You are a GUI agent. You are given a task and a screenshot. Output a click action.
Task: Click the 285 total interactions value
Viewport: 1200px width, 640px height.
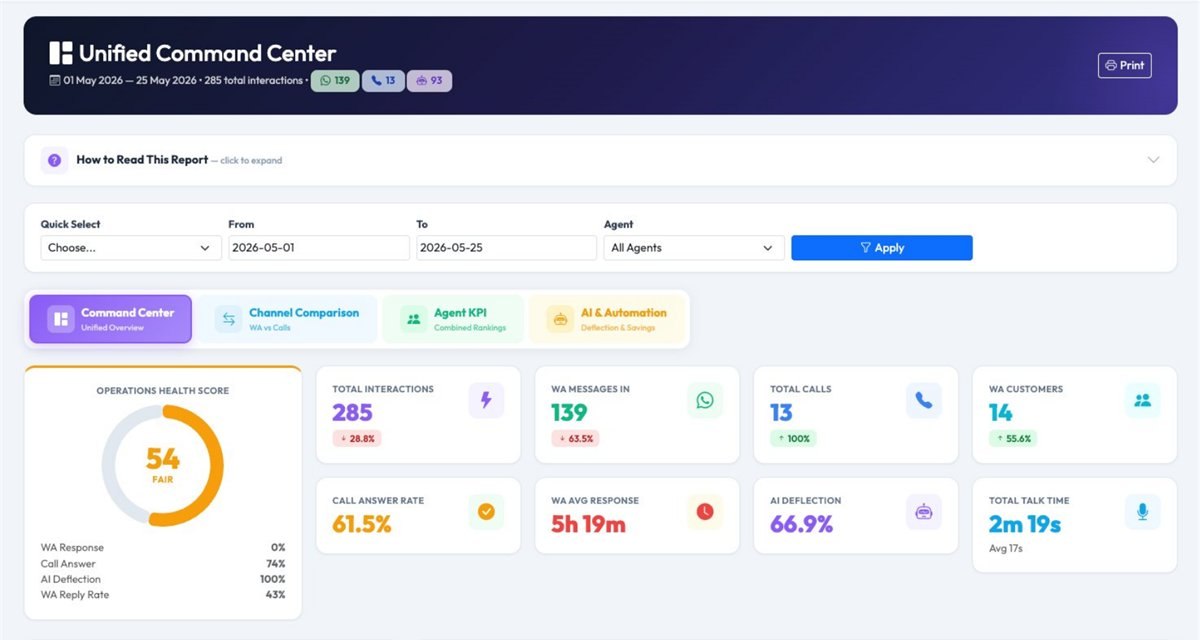[352, 412]
